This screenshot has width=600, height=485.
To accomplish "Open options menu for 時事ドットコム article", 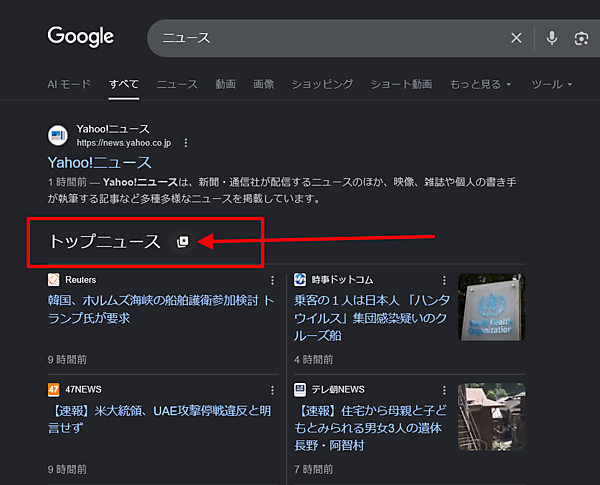I will pos(444,280).
